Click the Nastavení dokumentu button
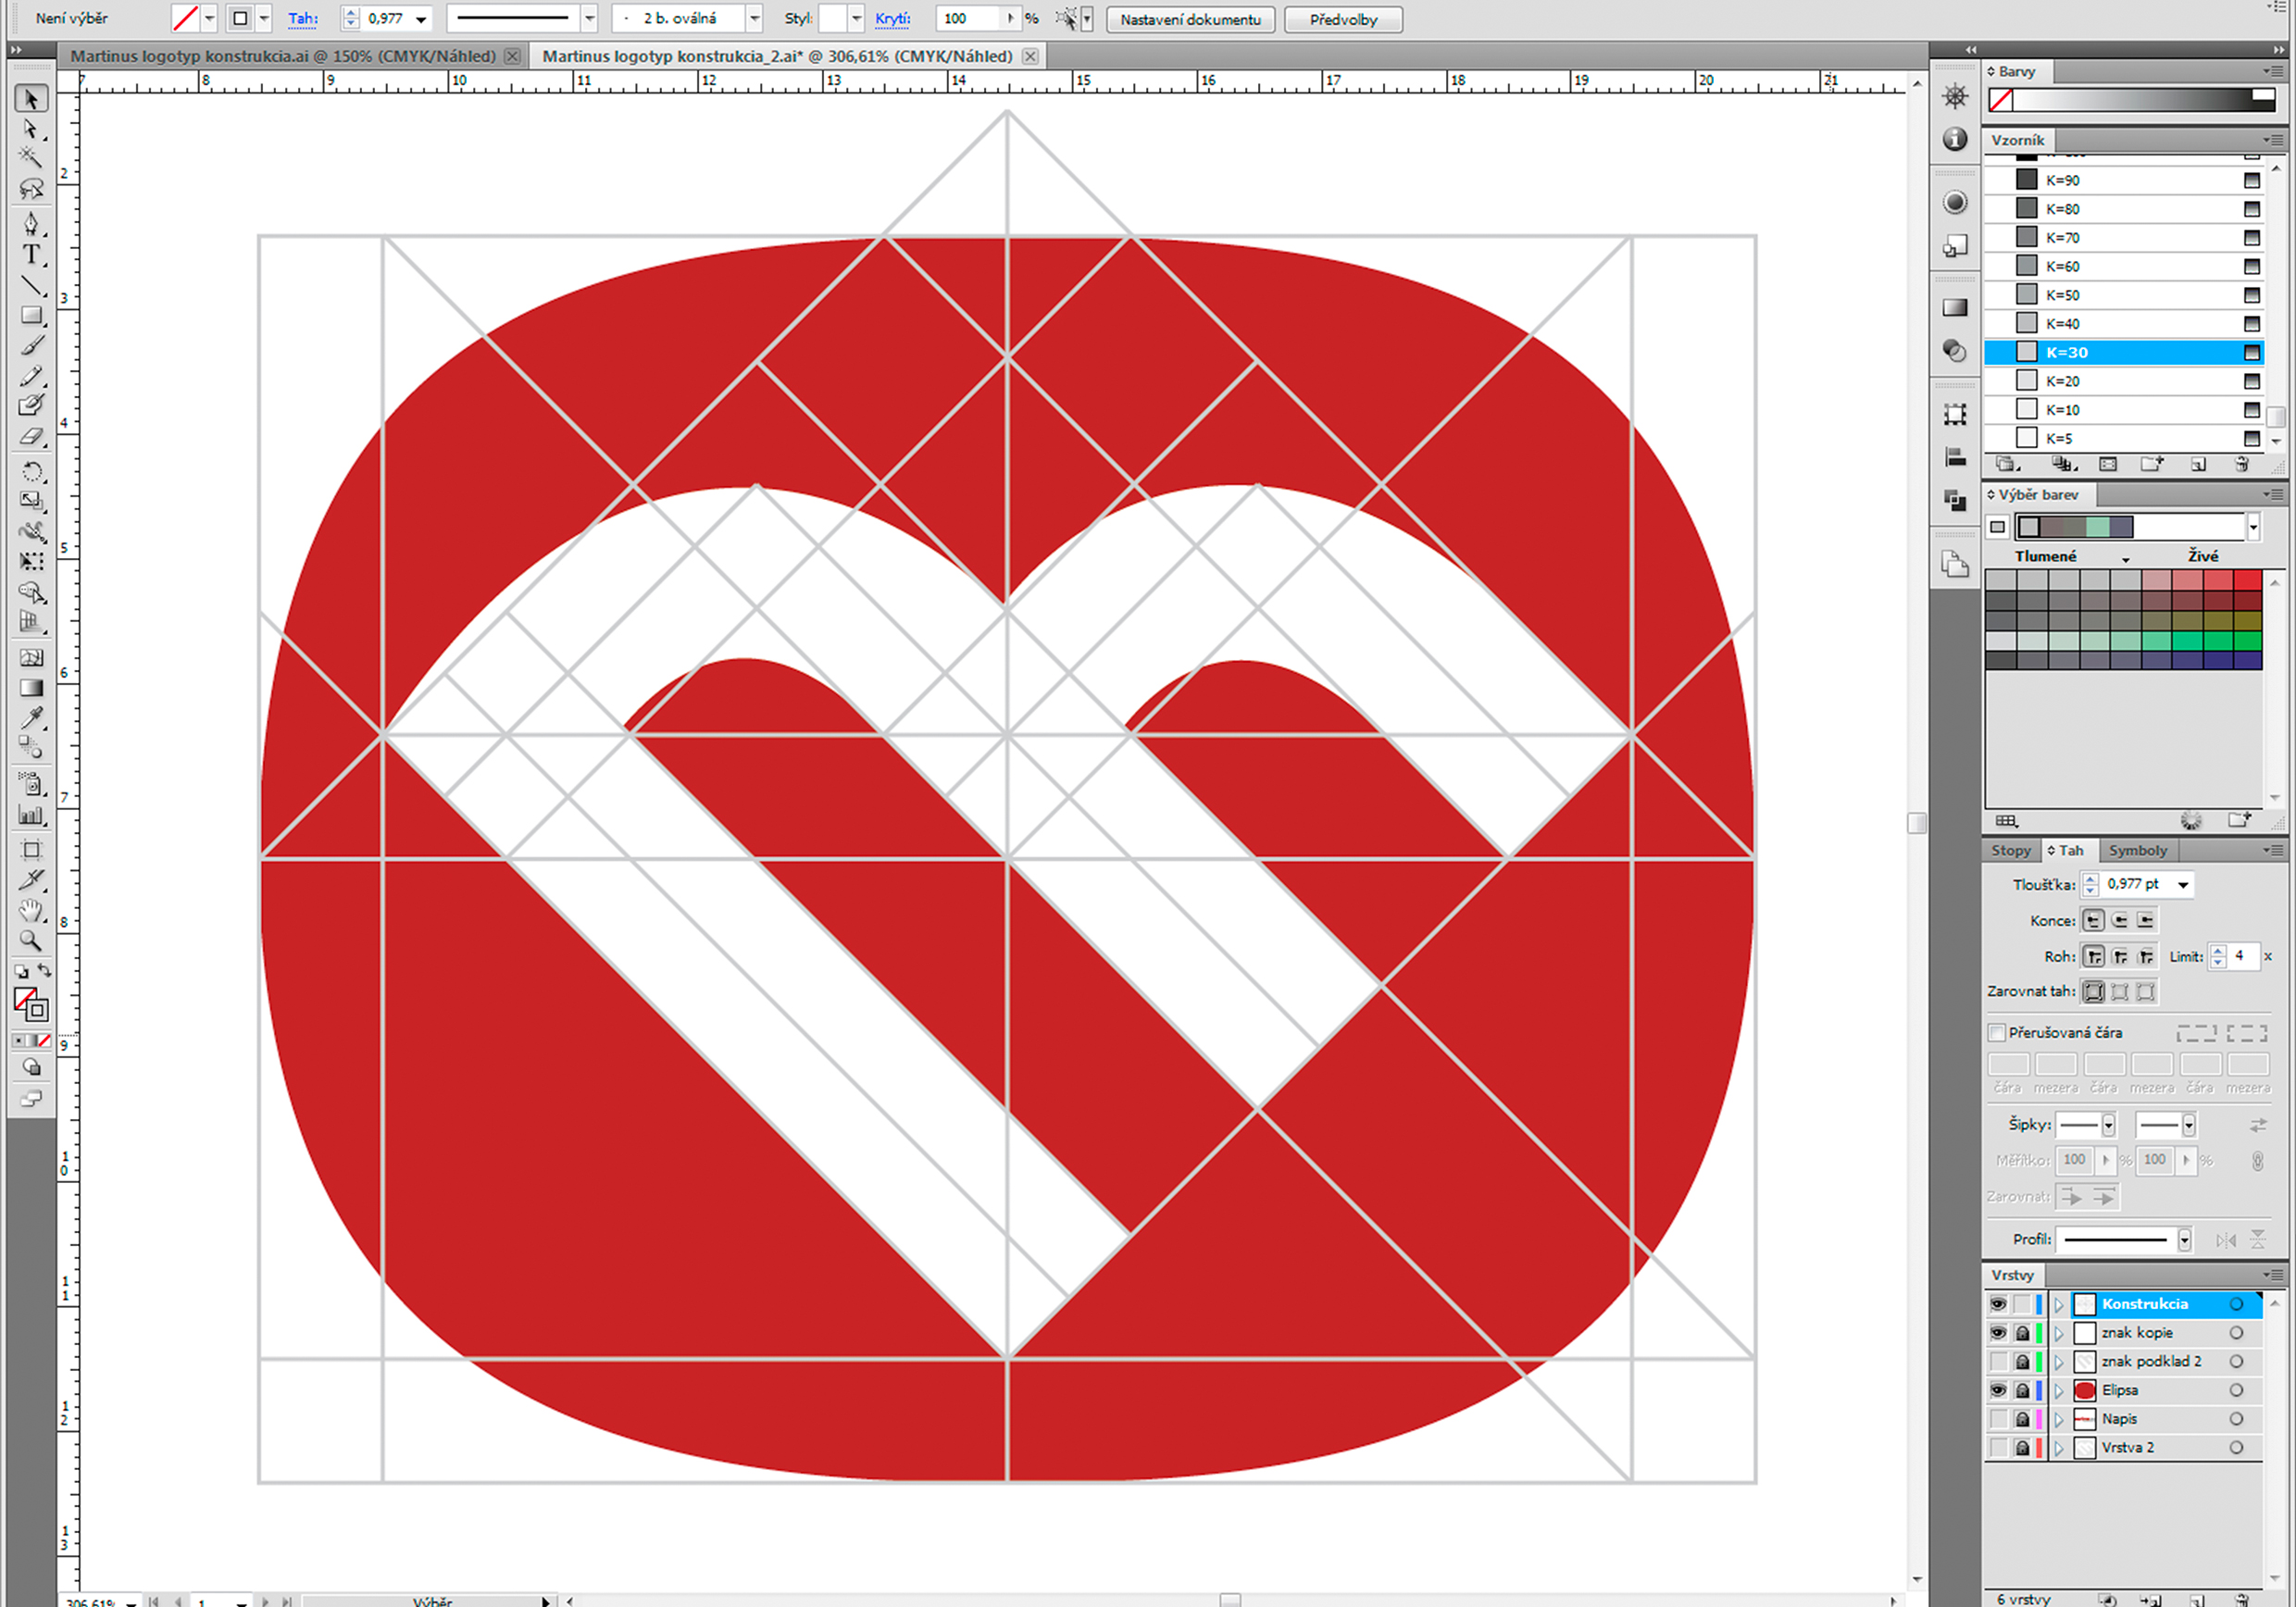The height and width of the screenshot is (1607, 2296). (x=1189, y=19)
